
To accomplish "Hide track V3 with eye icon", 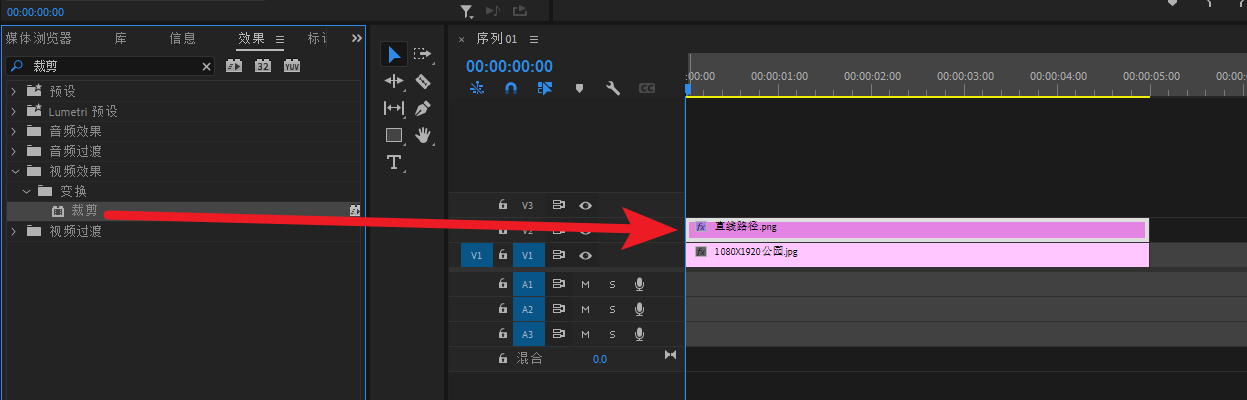I will pos(586,205).
